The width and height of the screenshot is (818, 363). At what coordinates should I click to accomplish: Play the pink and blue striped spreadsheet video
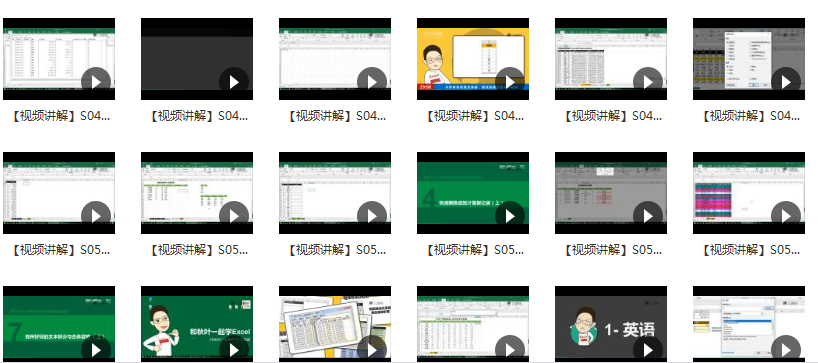tap(786, 215)
